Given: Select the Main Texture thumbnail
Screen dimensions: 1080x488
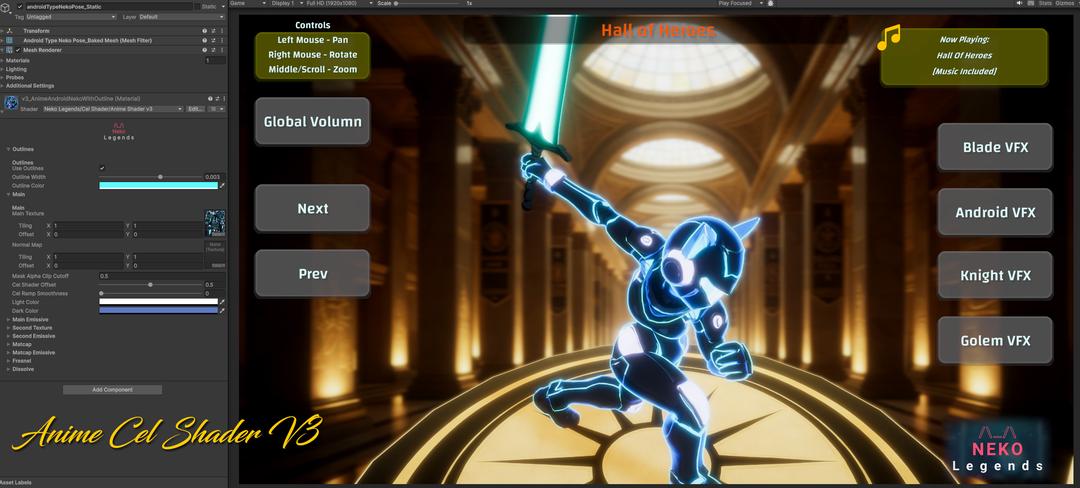Looking at the screenshot, I should (214, 222).
